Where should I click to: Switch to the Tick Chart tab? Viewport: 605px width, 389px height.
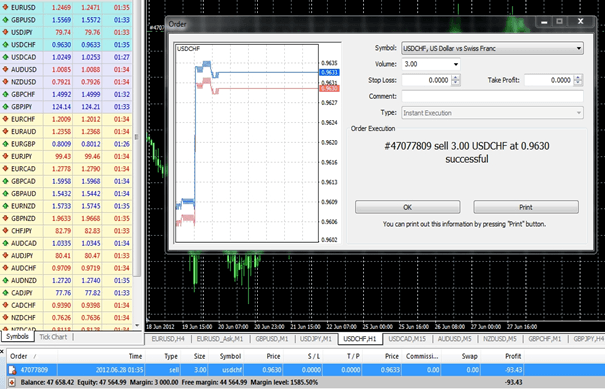point(53,337)
